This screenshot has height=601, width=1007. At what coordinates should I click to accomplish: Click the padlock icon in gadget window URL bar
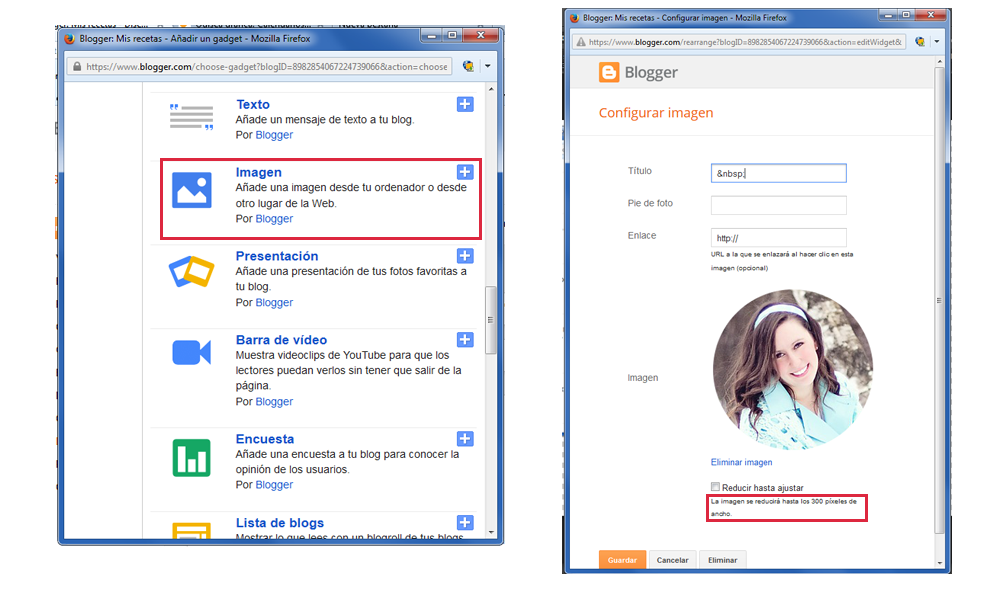(x=77, y=66)
